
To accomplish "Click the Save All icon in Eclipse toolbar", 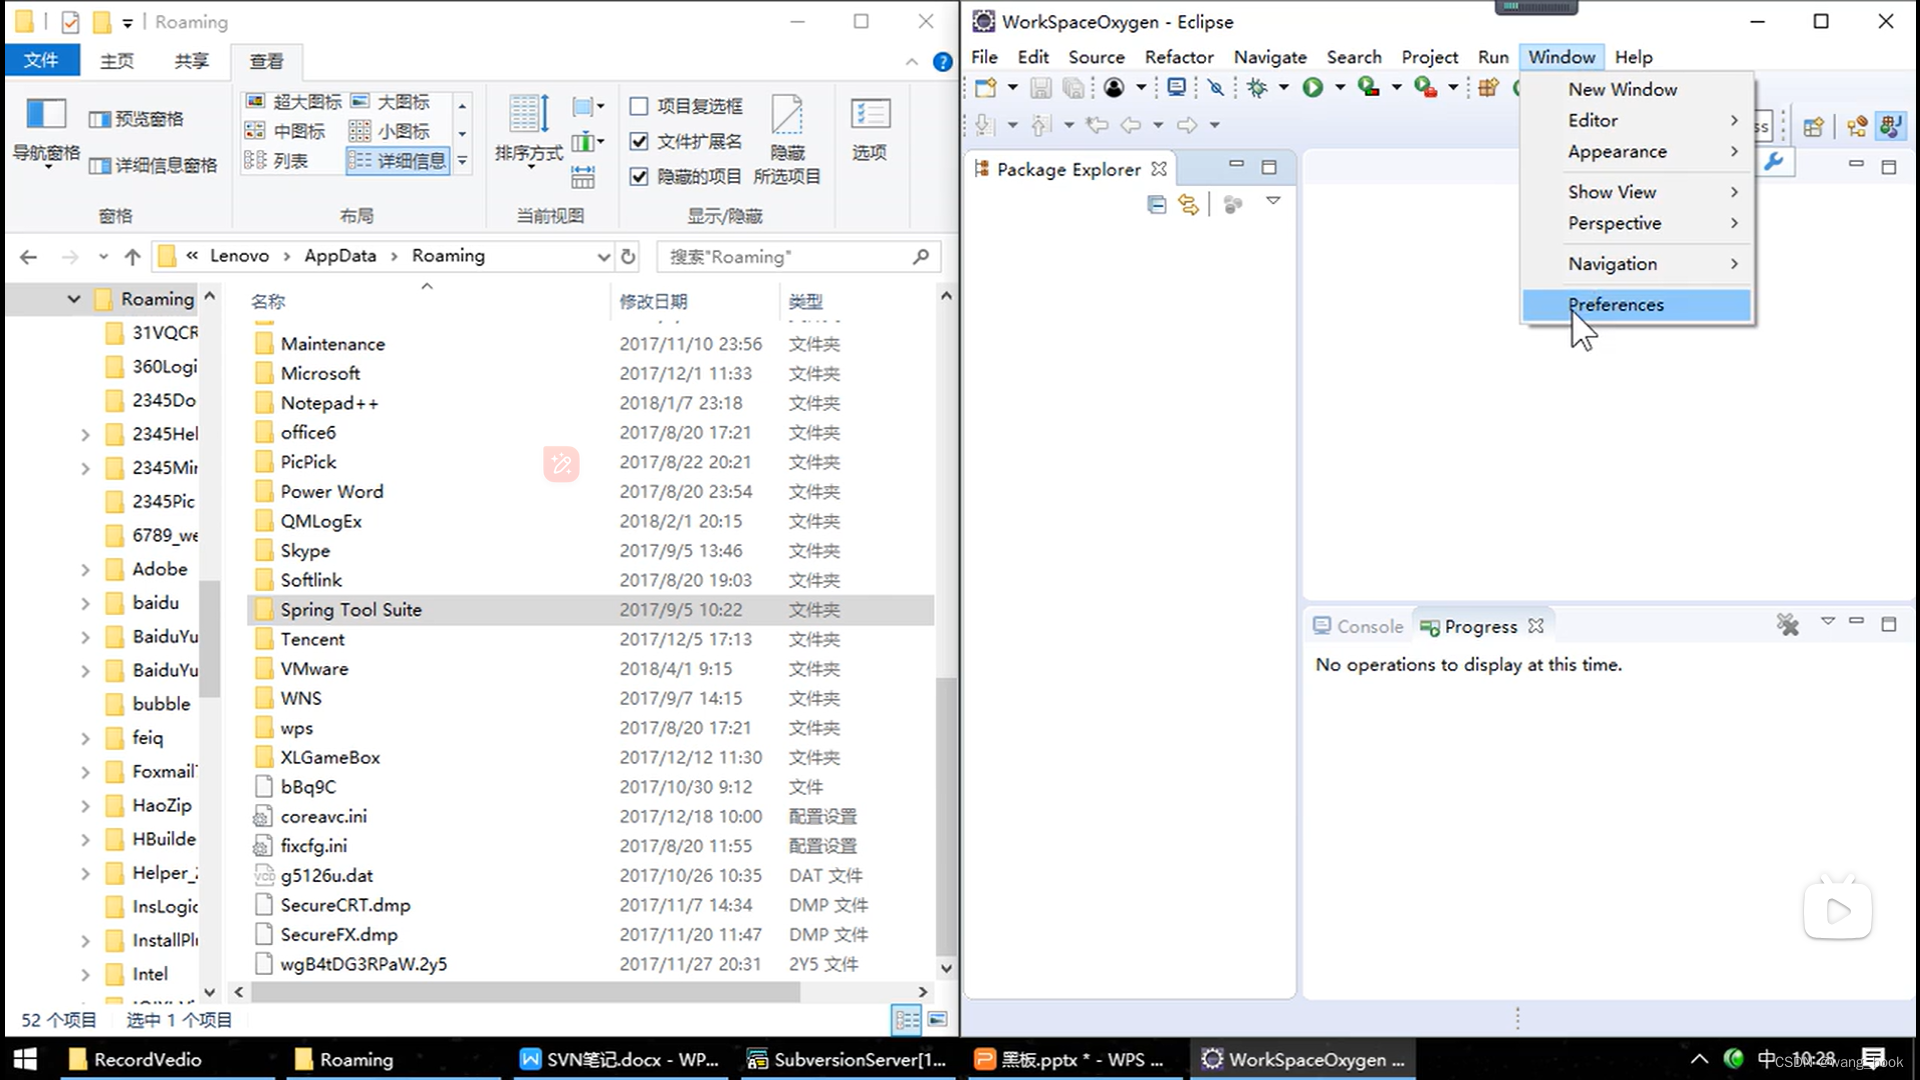I will (1073, 88).
